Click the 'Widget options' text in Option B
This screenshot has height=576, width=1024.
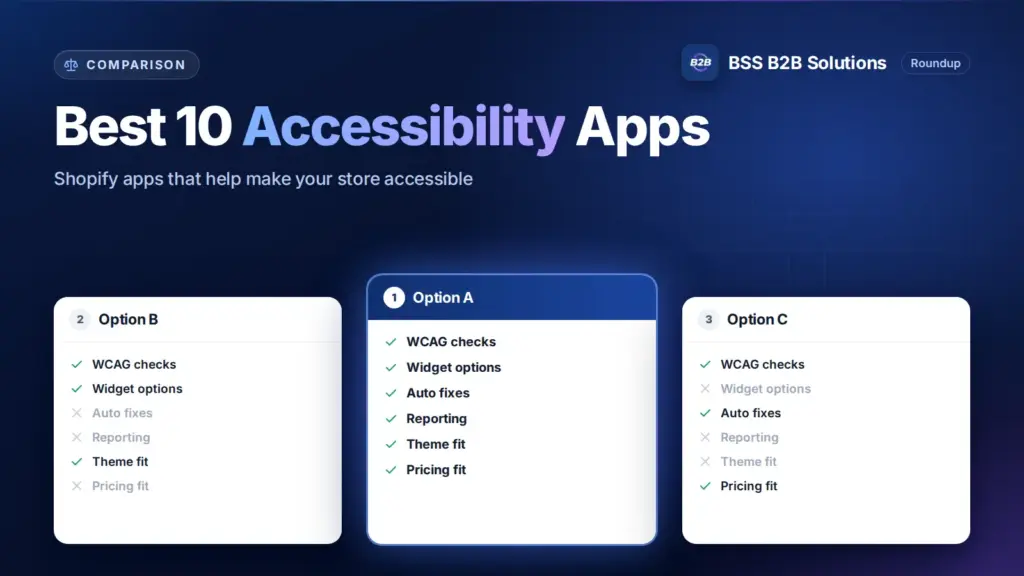pyautogui.click(x=137, y=389)
